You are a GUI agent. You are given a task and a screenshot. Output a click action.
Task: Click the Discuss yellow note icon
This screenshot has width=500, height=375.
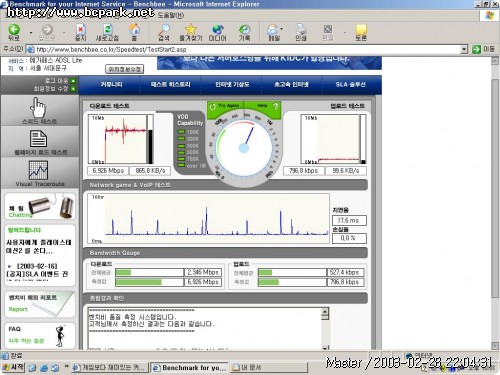click(x=361, y=30)
